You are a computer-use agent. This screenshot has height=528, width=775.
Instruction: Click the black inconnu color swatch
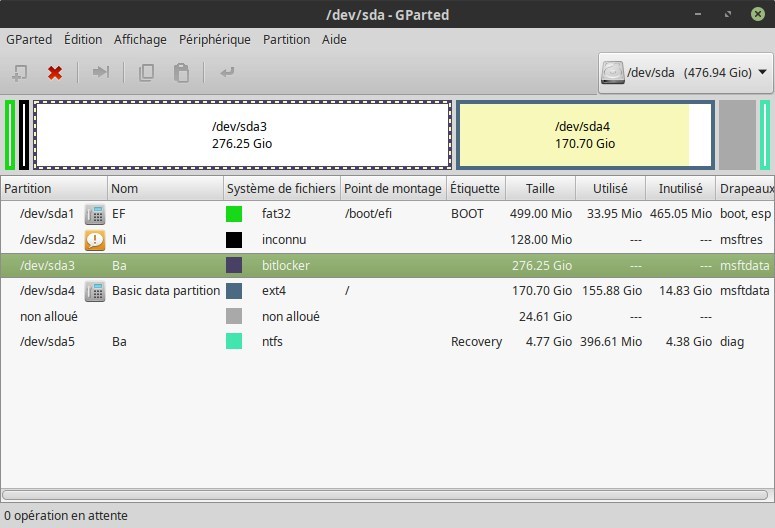(234, 240)
